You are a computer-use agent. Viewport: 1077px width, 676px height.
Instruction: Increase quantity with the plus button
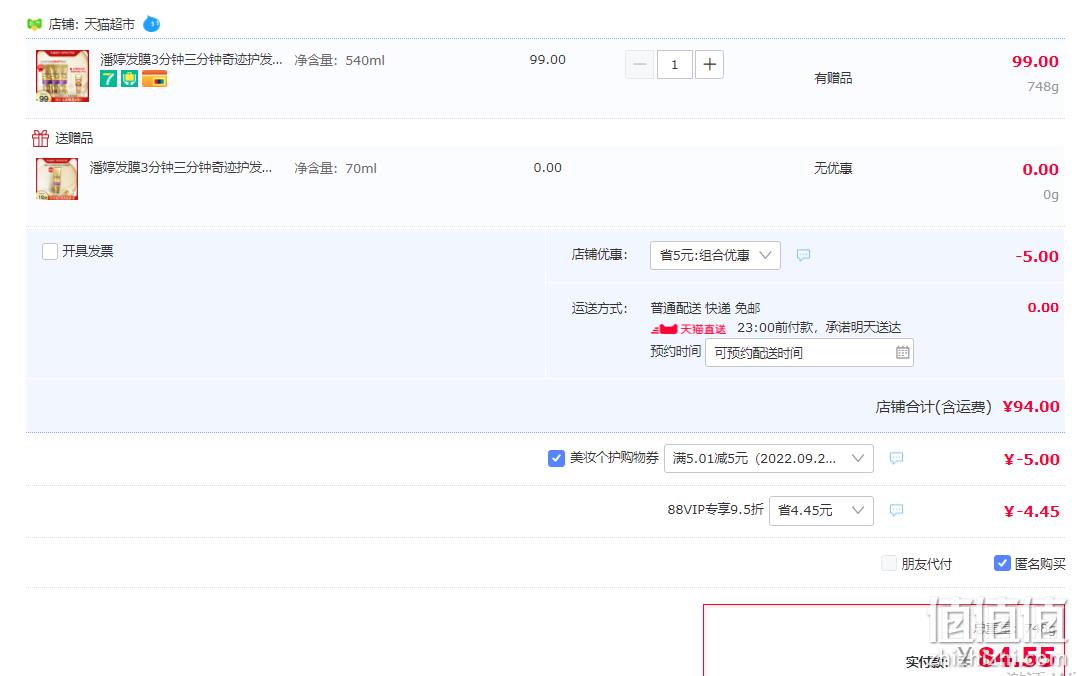point(710,65)
